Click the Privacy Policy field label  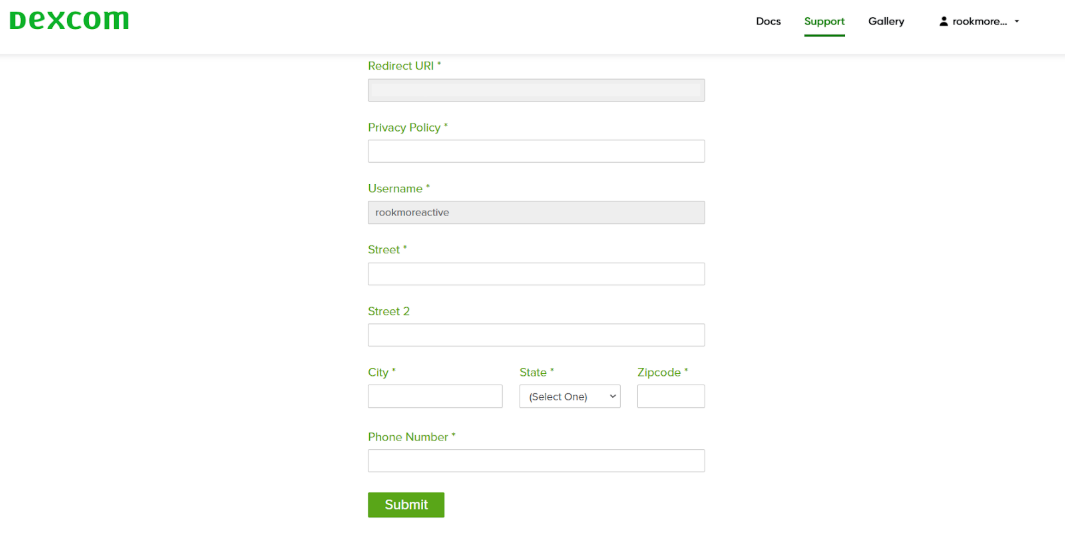coord(407,128)
